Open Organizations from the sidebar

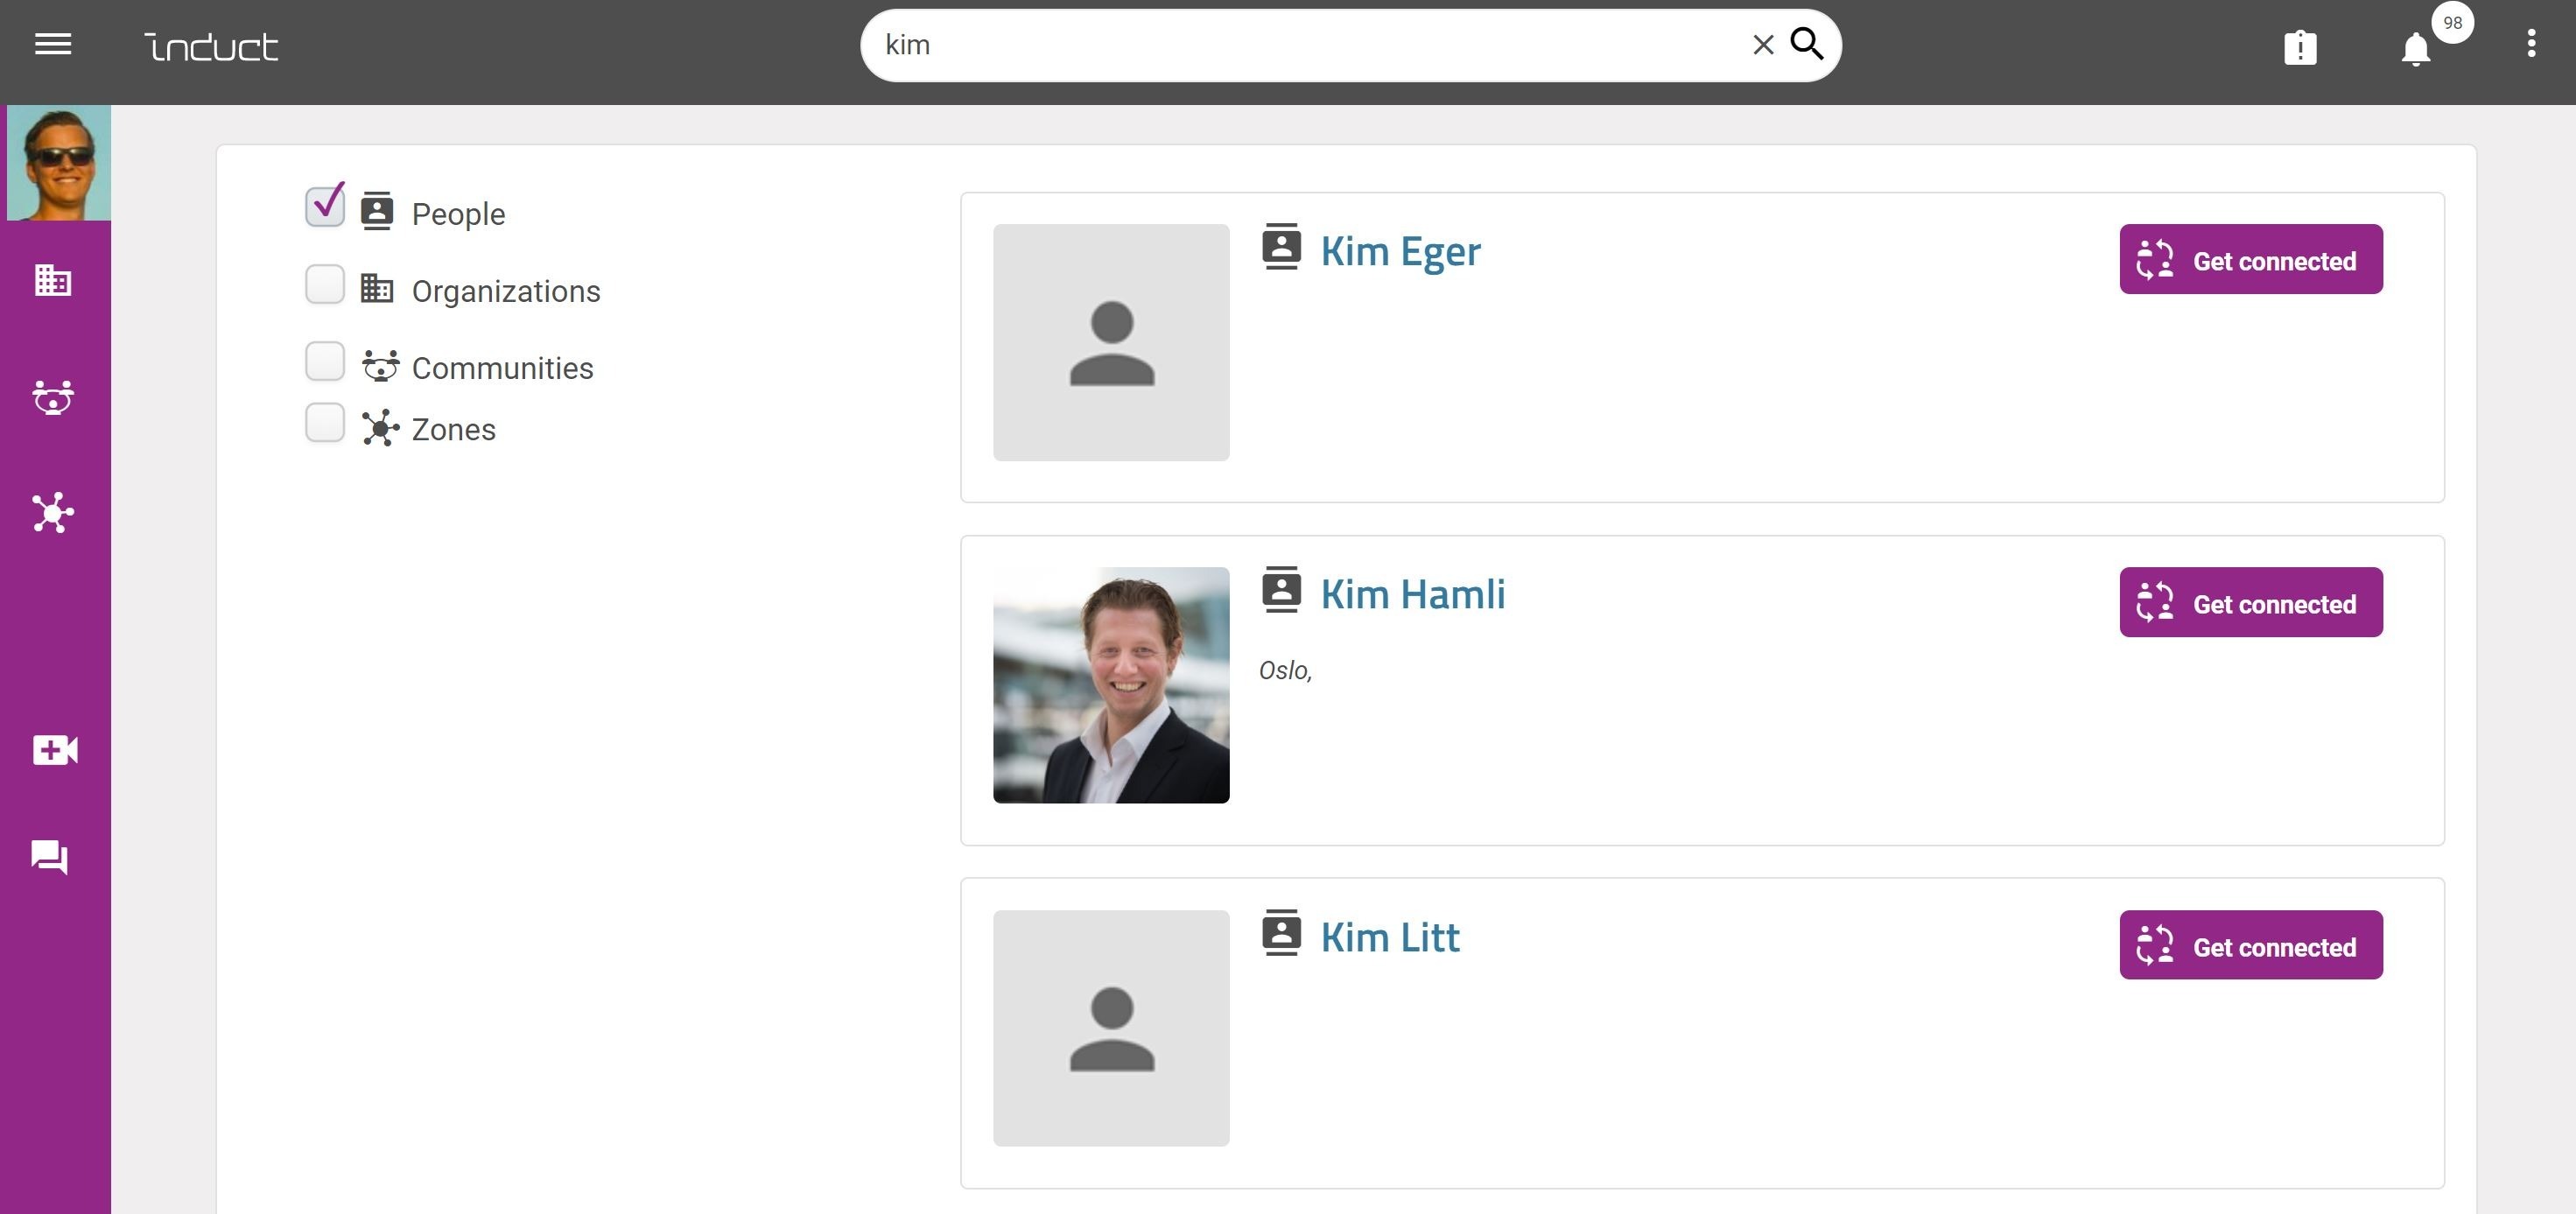tap(53, 280)
